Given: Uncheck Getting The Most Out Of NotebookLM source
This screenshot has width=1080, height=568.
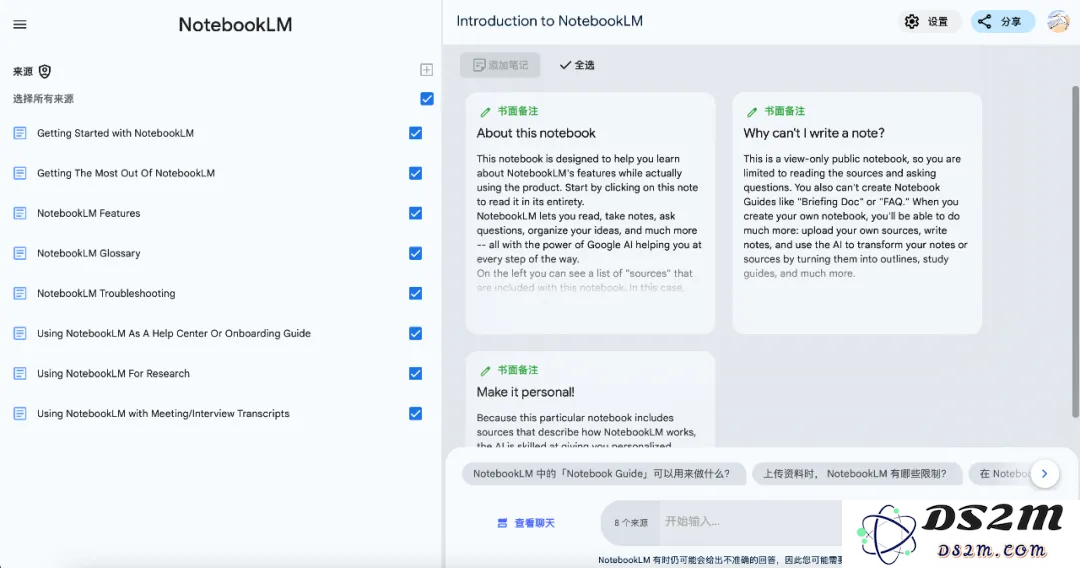Looking at the screenshot, I should pyautogui.click(x=415, y=173).
